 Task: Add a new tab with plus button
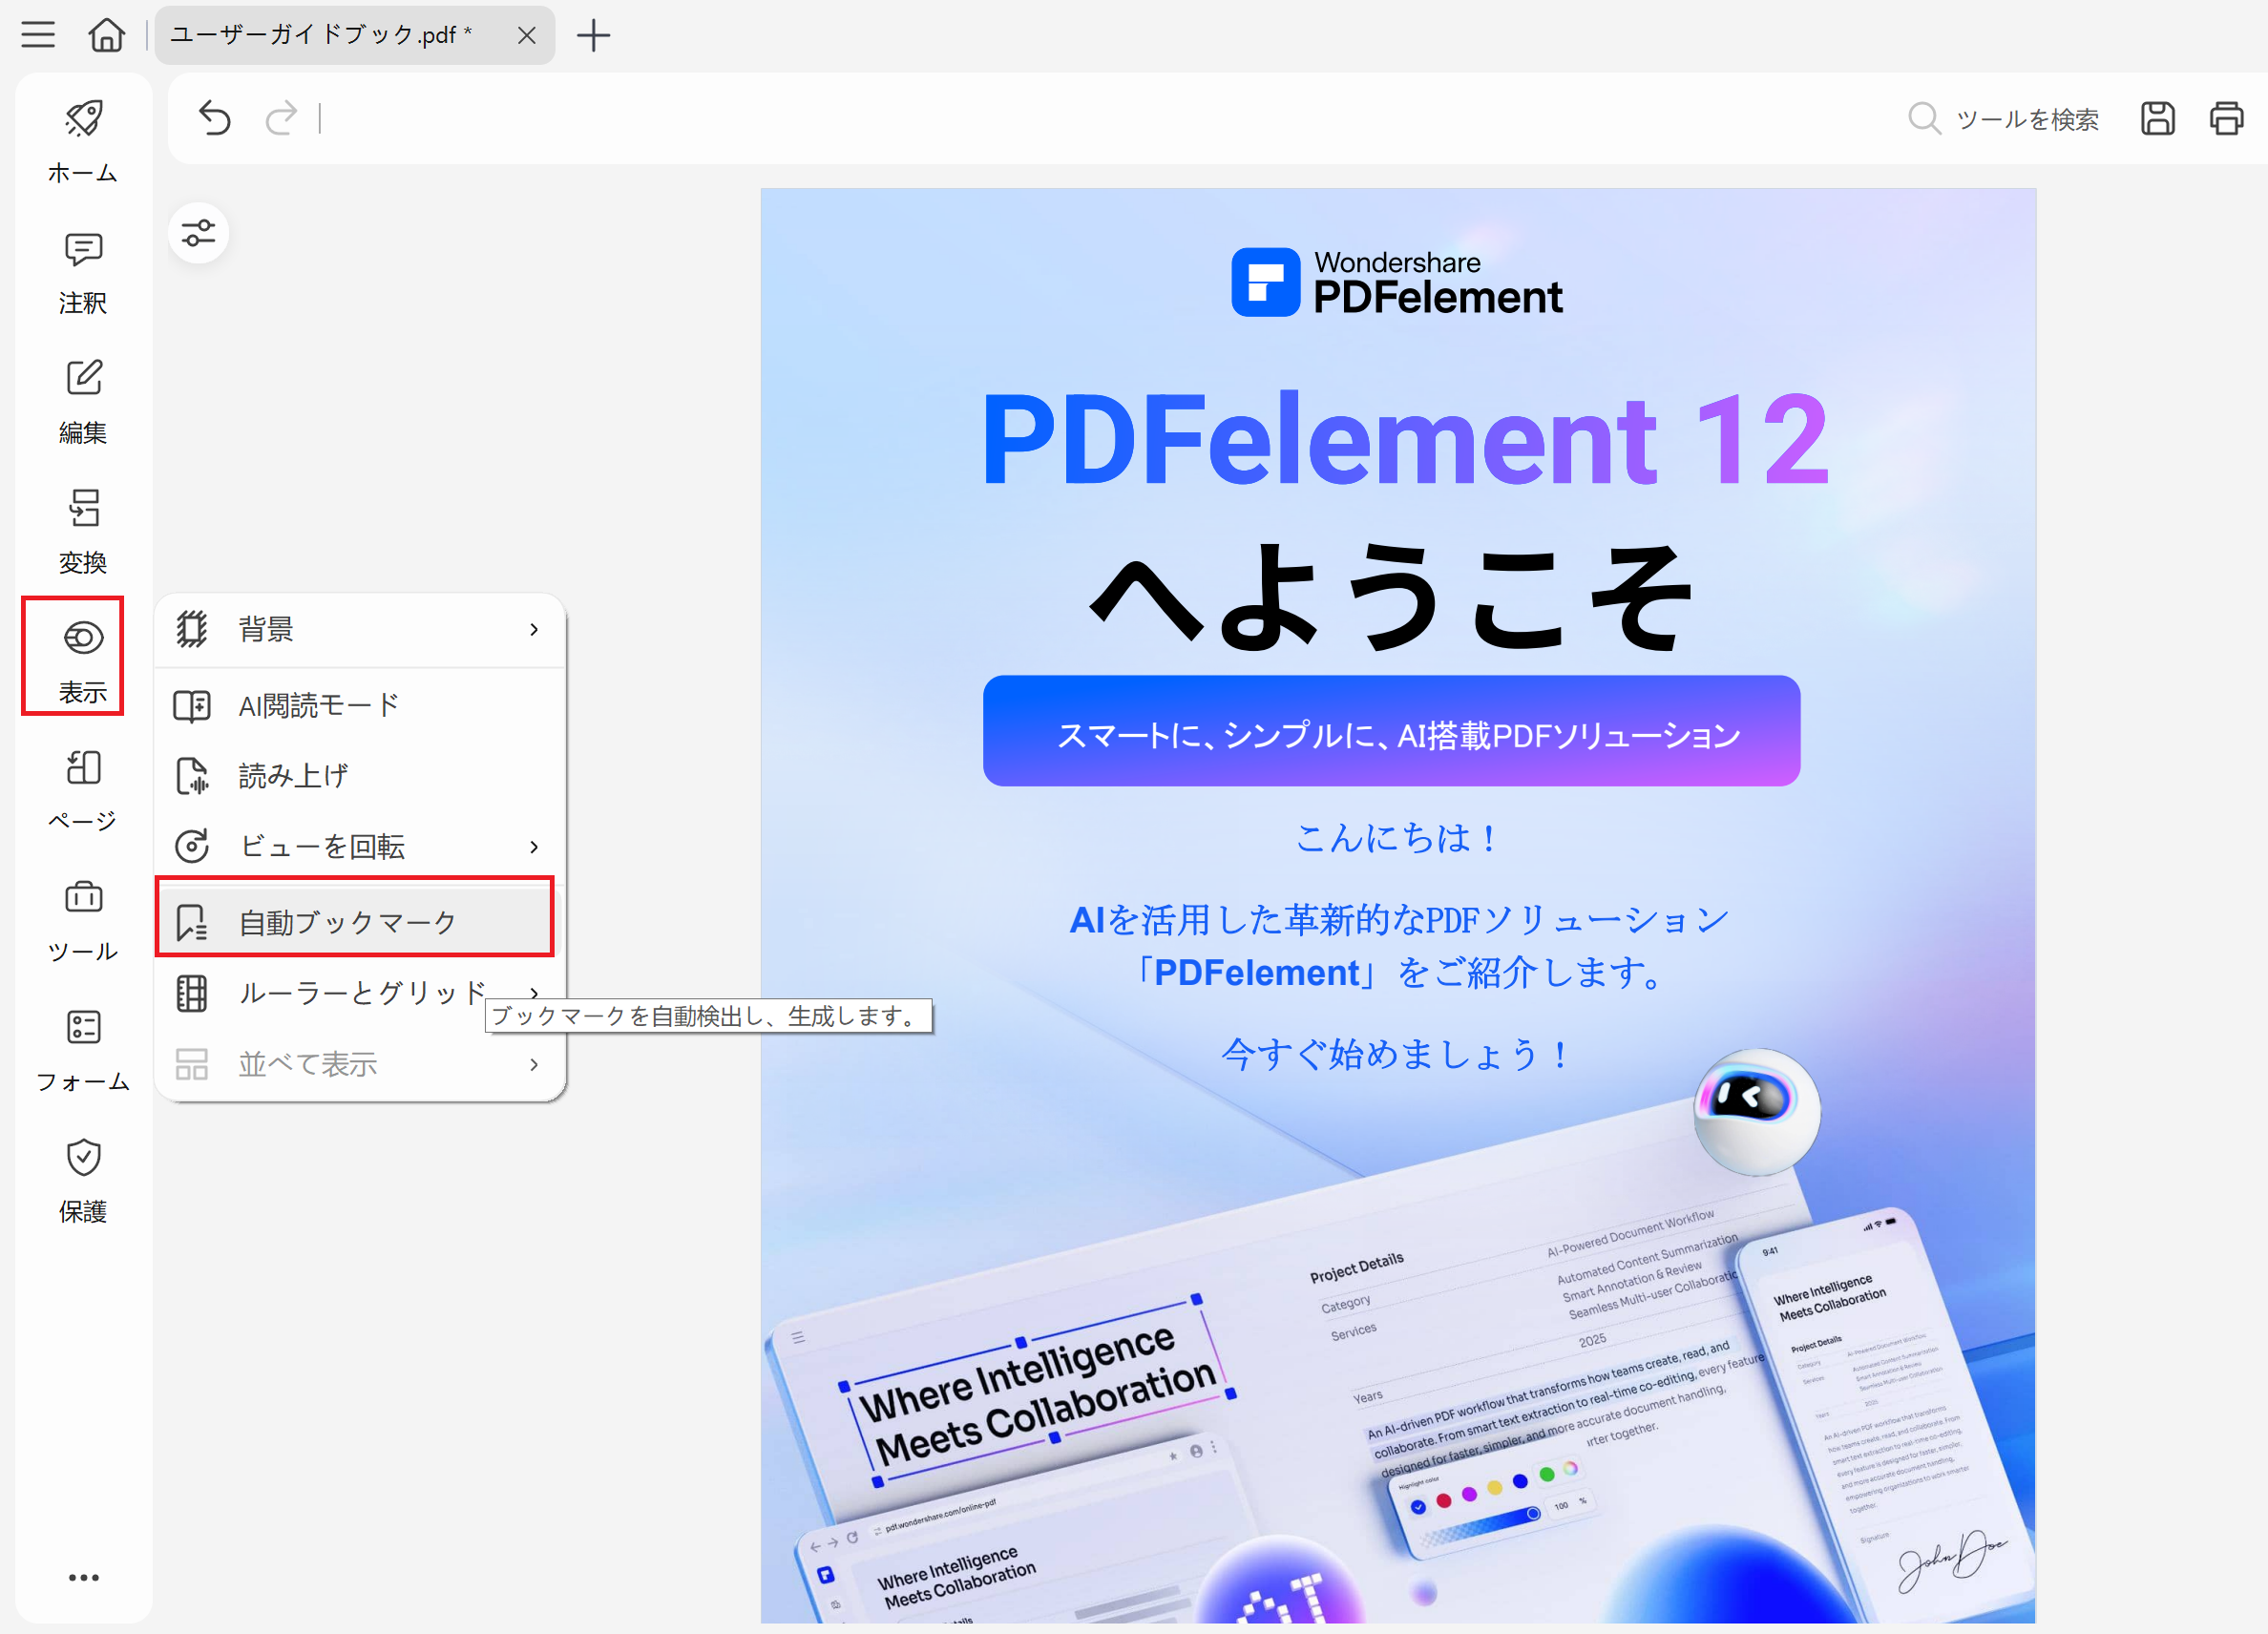594,36
